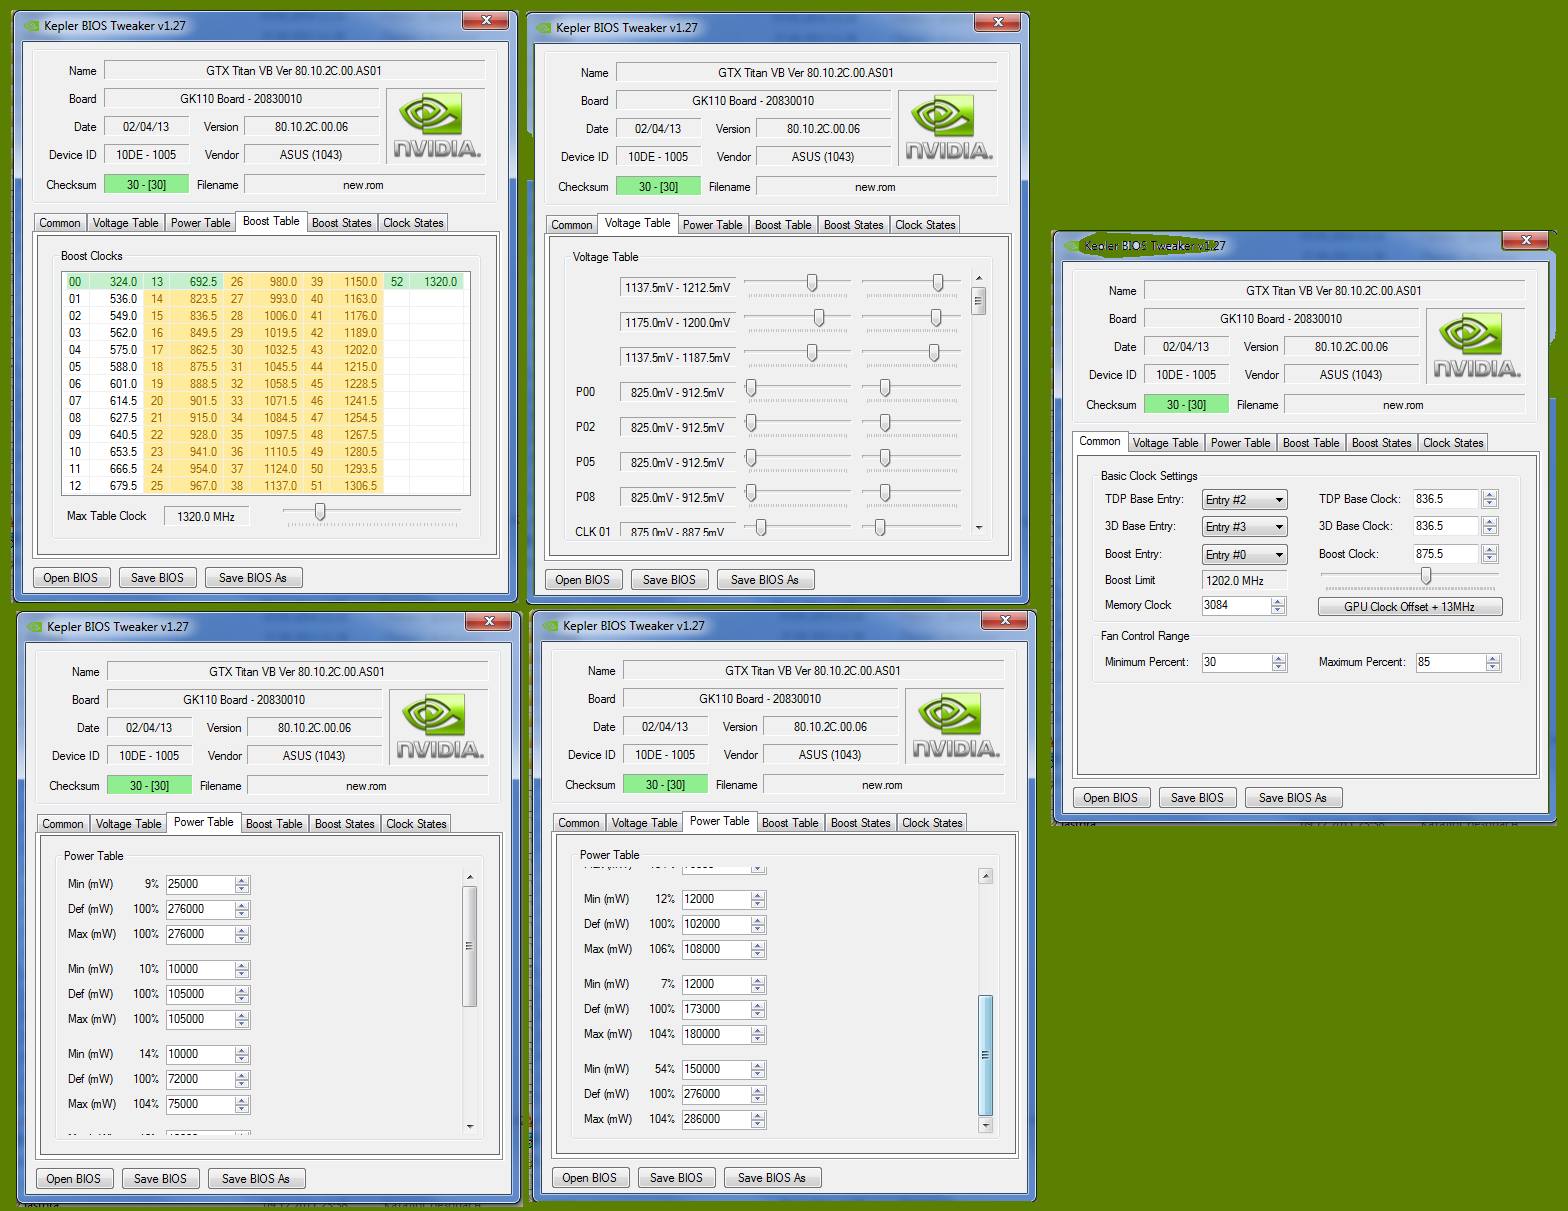Click the first slider handle in the P00 voltage row
The image size is (1568, 1211).
tap(751, 388)
